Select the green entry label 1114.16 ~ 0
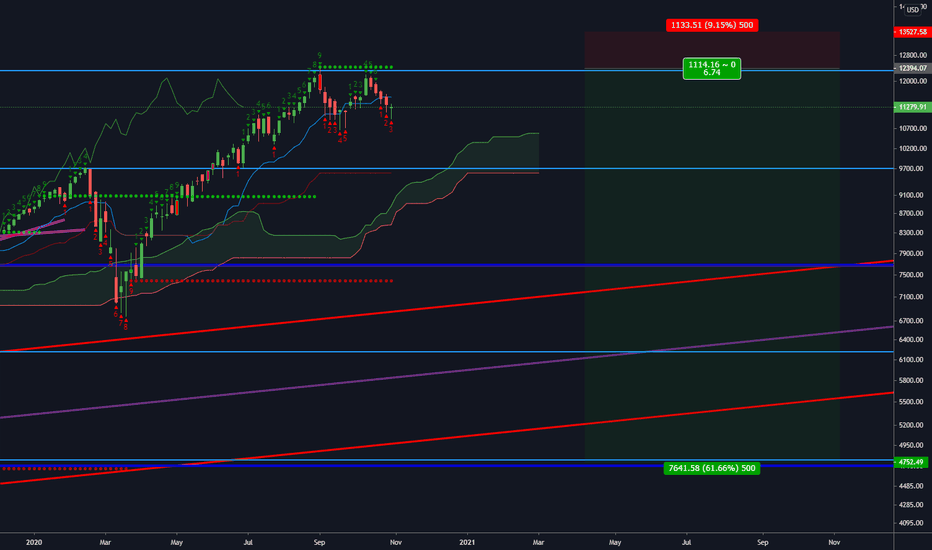Viewport: 932px width, 550px height. [711, 68]
